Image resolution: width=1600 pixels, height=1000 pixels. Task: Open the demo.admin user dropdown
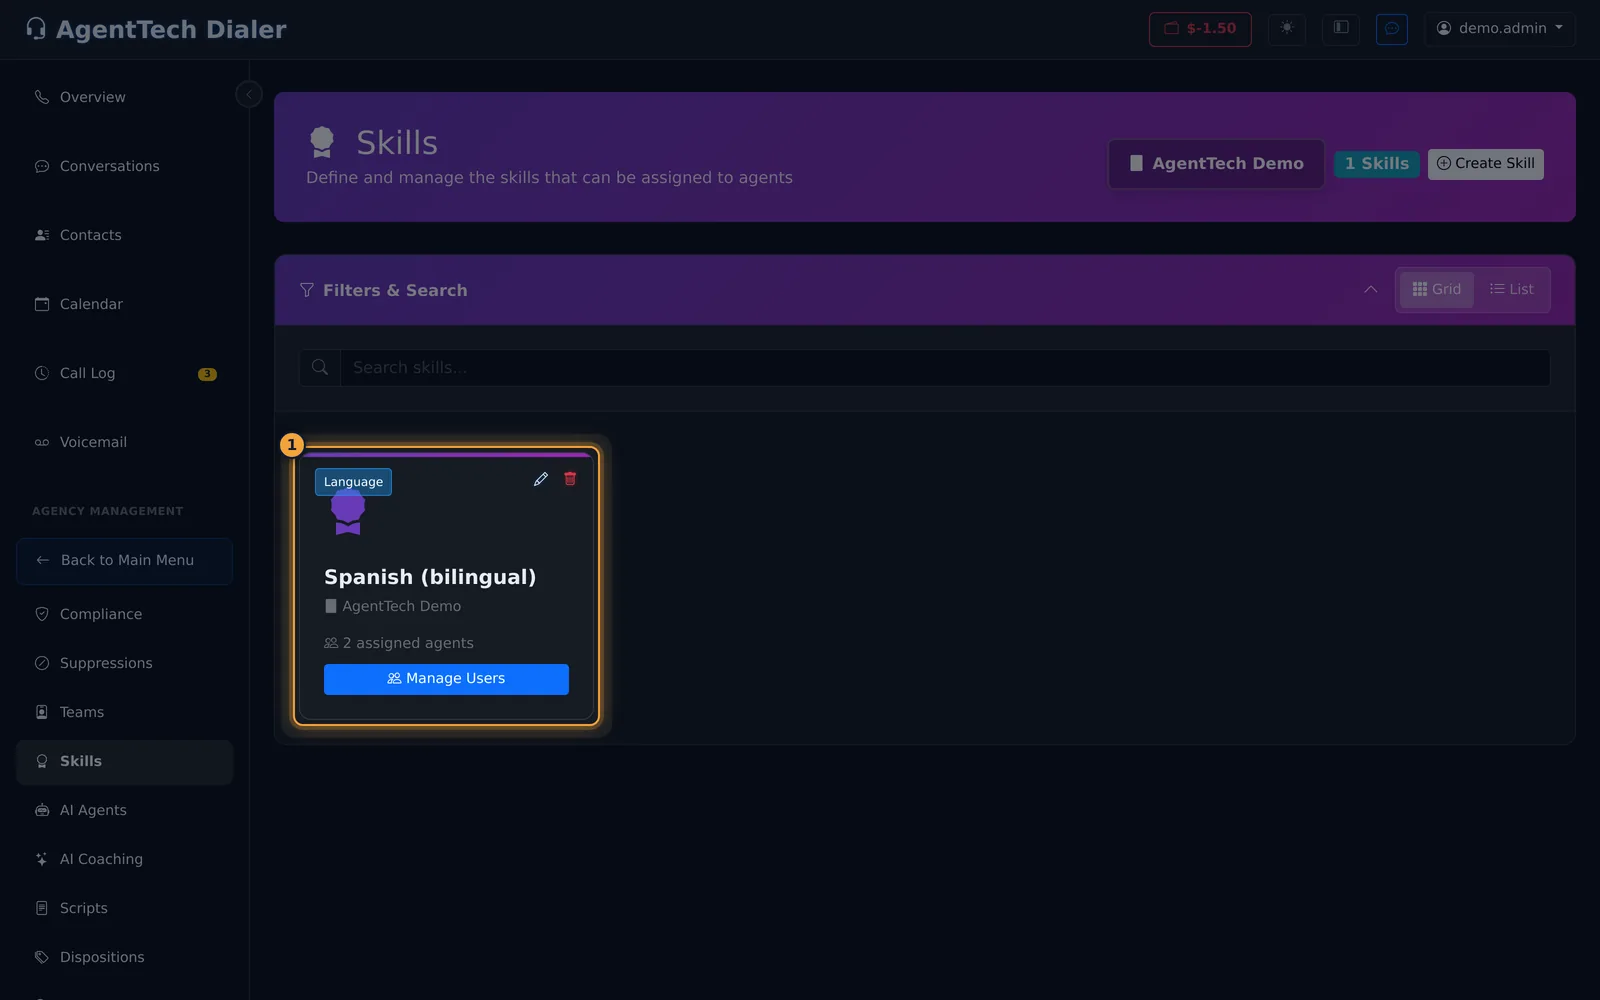pyautogui.click(x=1499, y=28)
